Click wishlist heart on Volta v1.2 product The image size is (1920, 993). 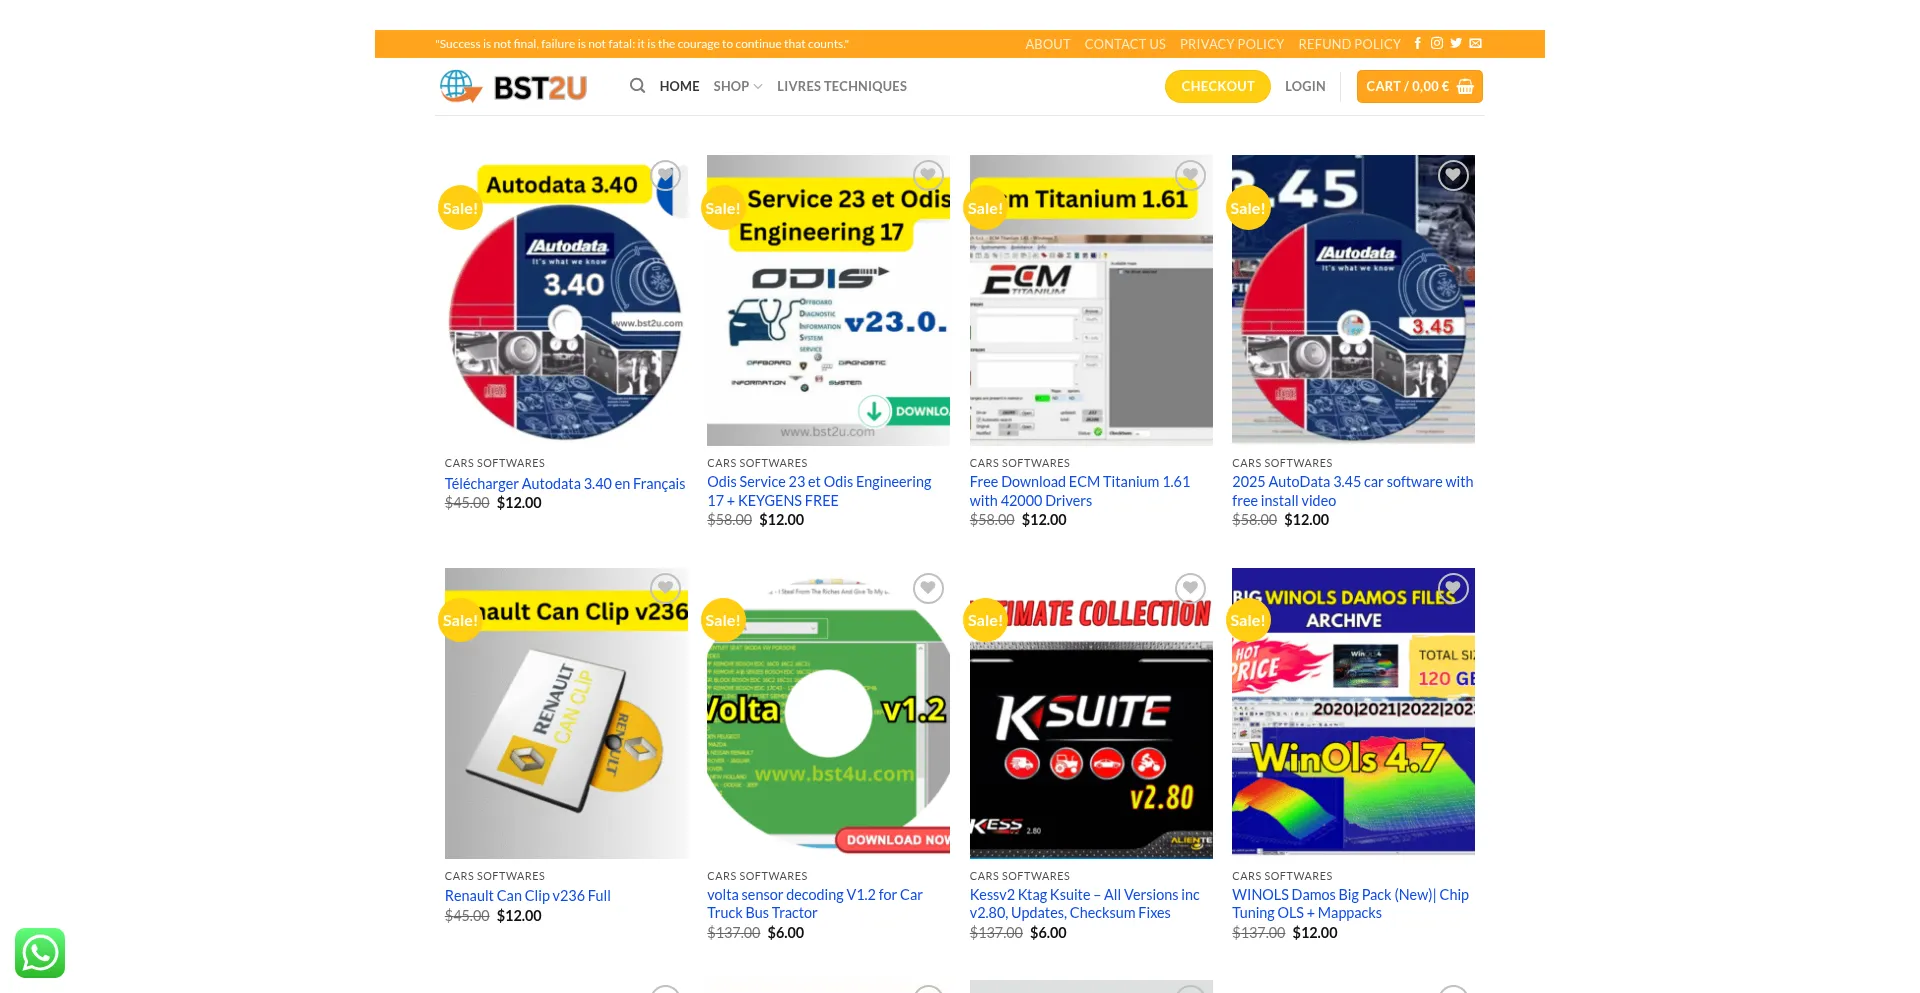pos(928,588)
